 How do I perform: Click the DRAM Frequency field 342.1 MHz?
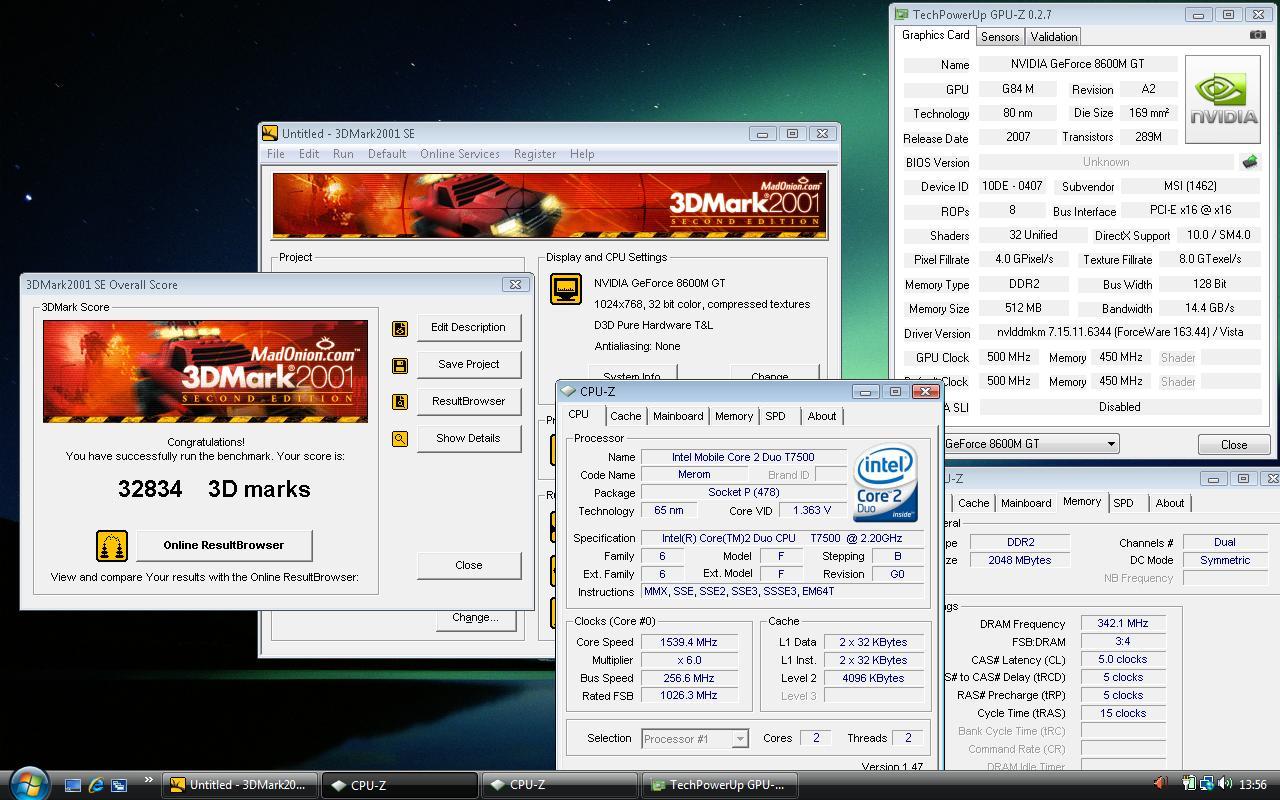(1122, 624)
